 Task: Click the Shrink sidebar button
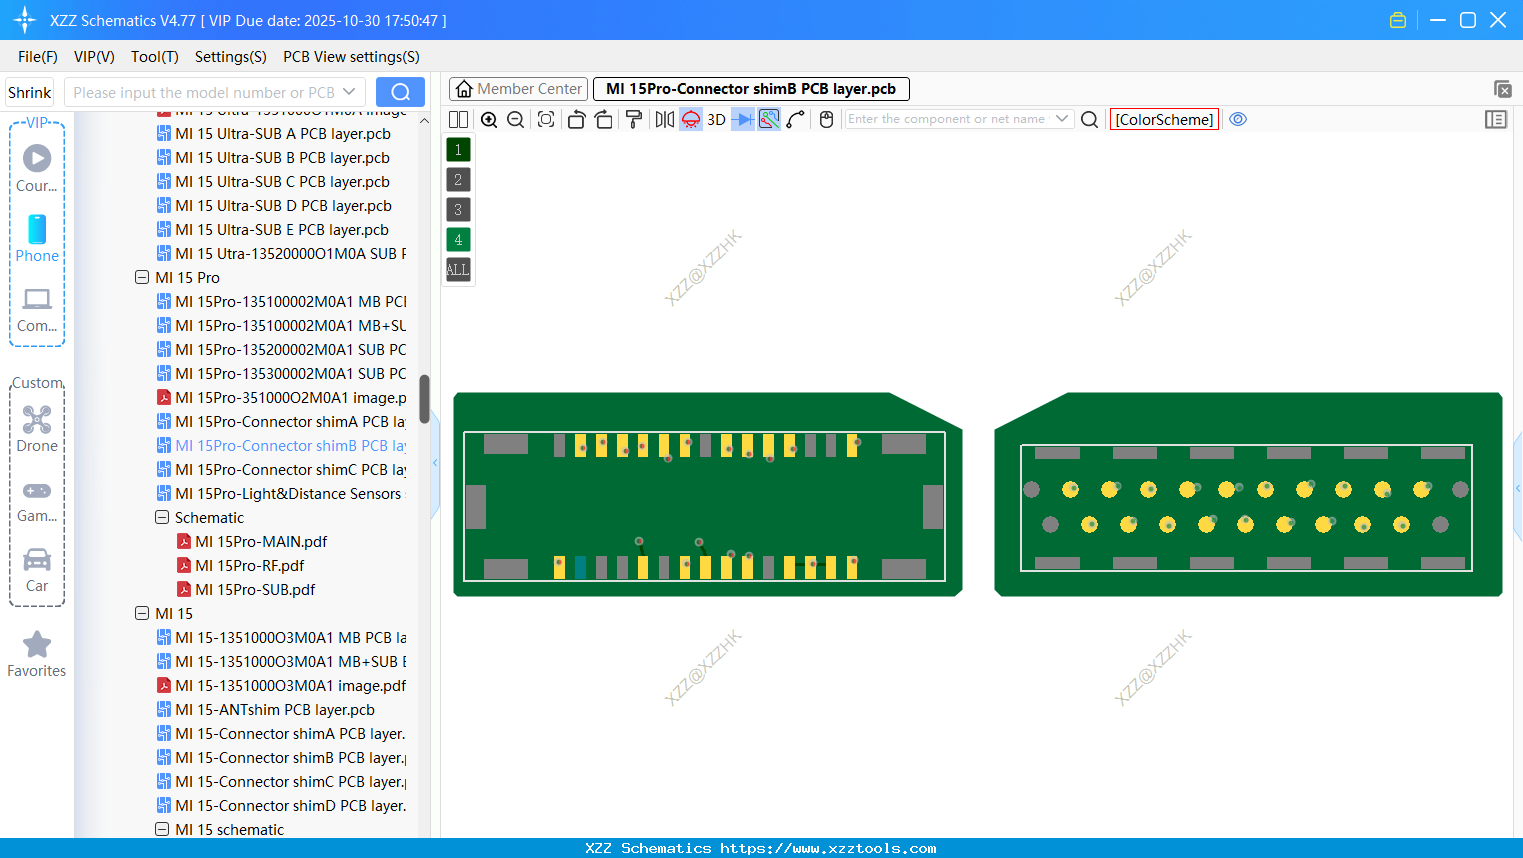[29, 91]
